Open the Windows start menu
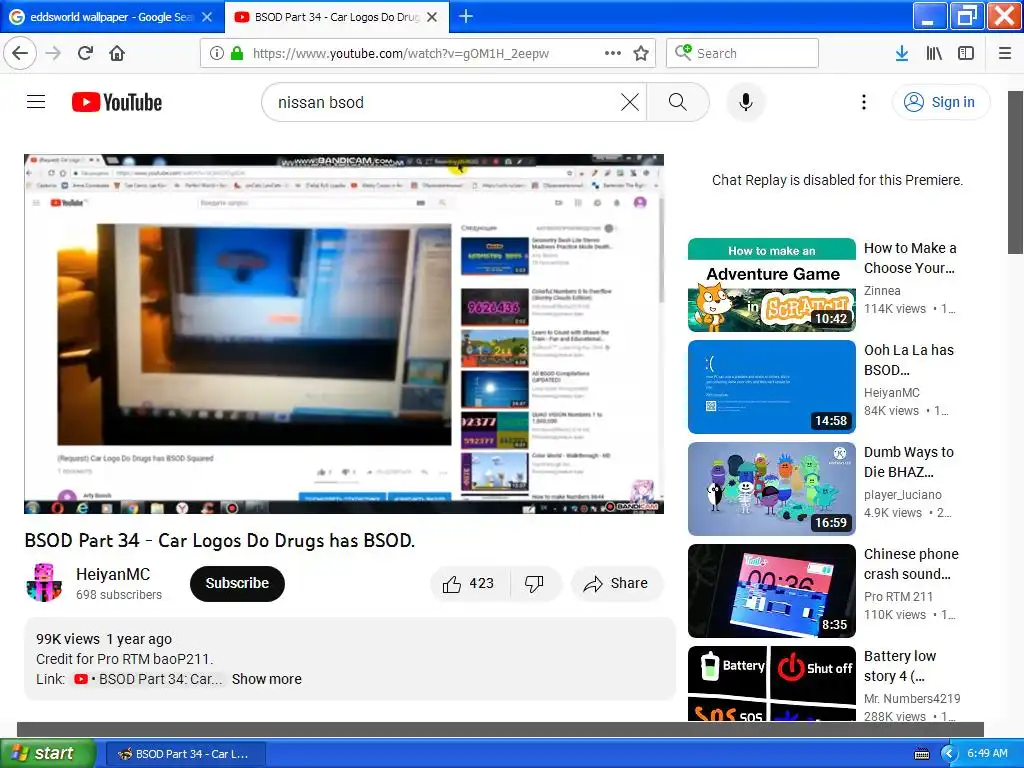The width and height of the screenshot is (1024, 768). click(48, 753)
